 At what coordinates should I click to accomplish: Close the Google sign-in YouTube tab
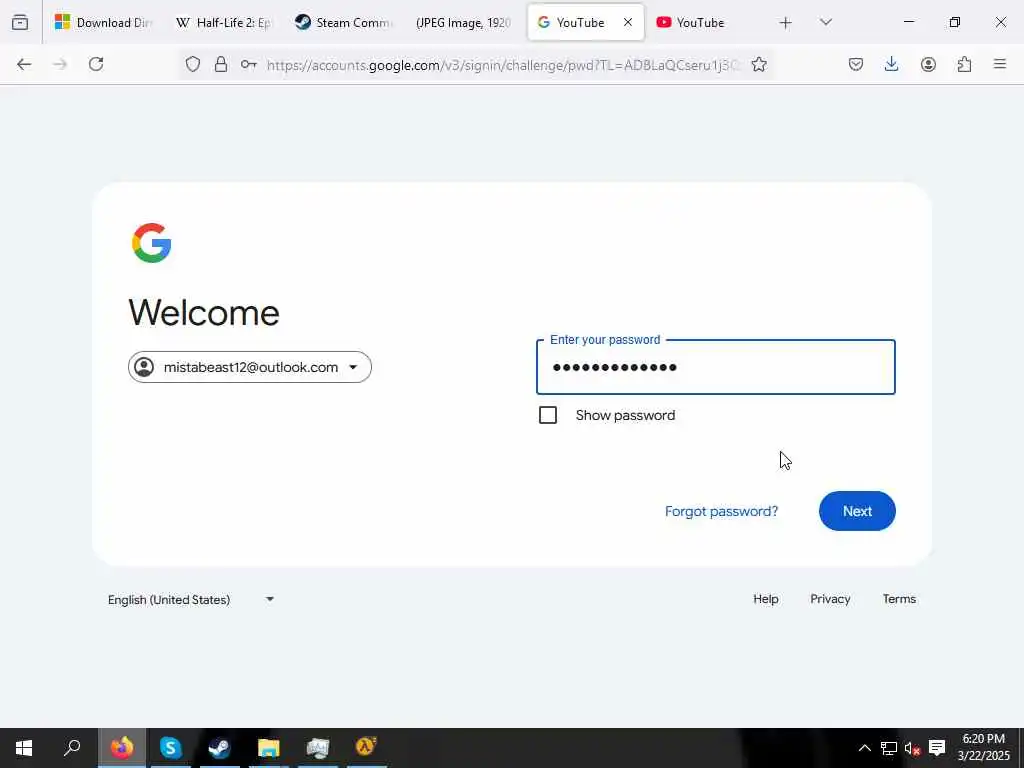628,22
